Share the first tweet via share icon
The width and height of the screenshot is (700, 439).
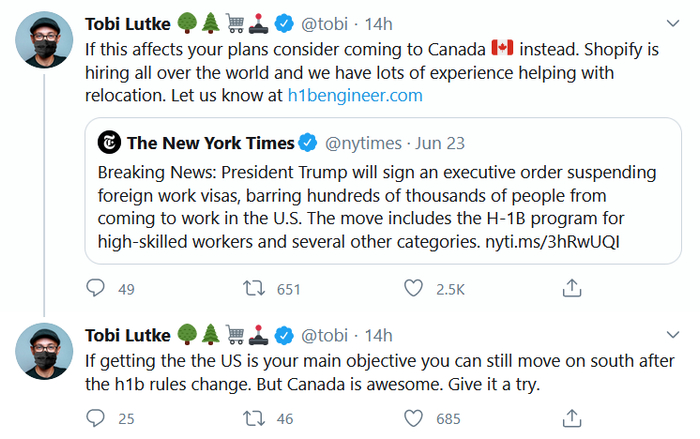572,289
